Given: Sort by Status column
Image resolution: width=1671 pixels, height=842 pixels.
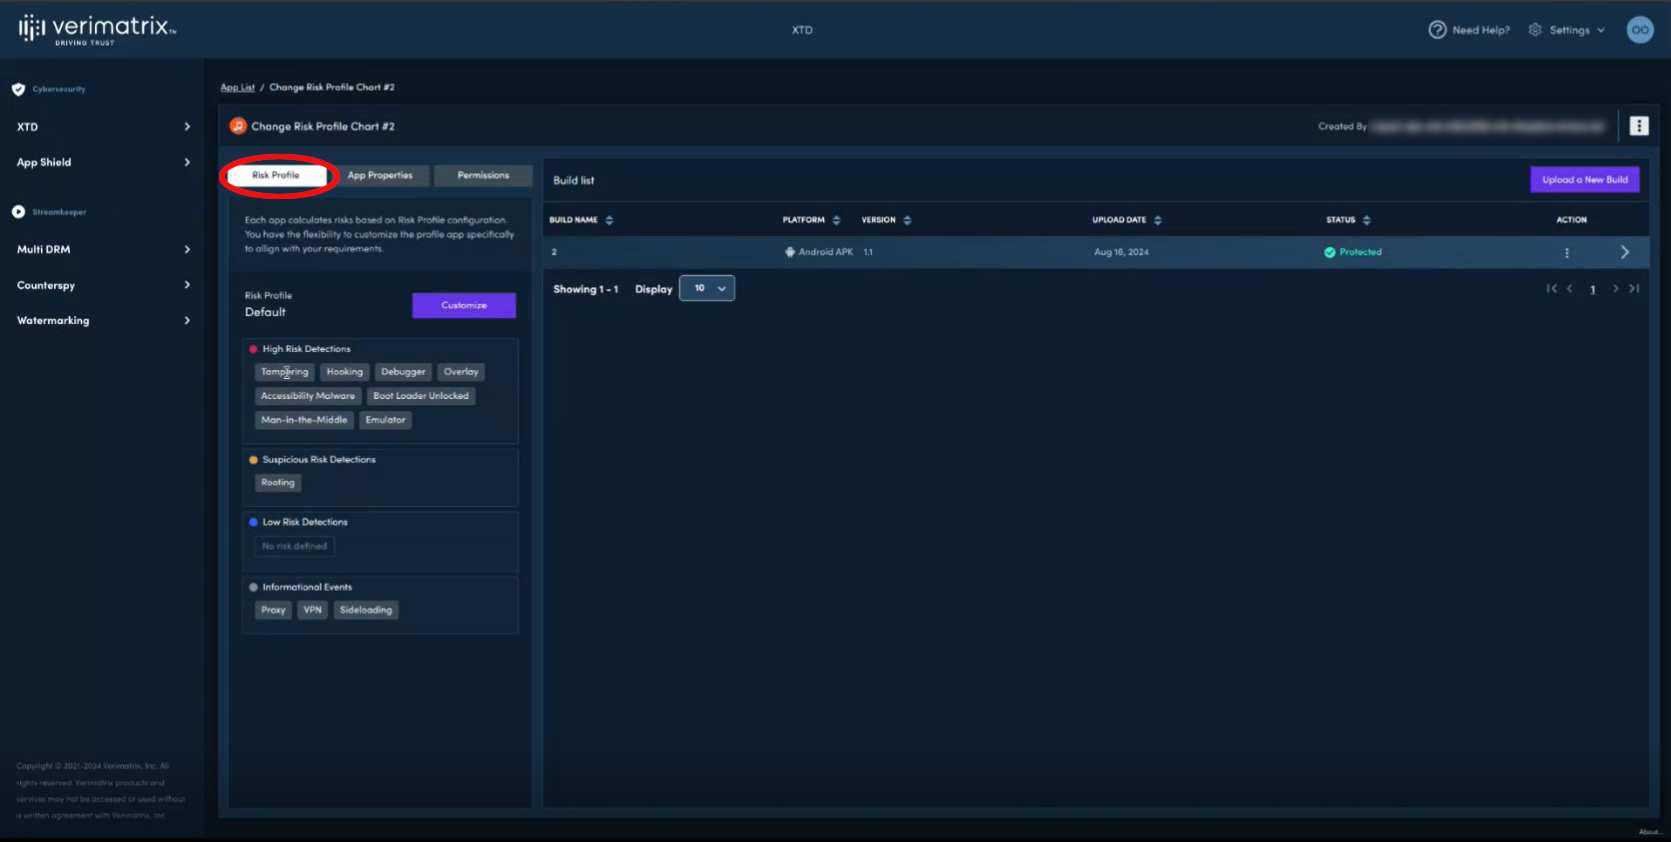Looking at the screenshot, I should [1367, 220].
